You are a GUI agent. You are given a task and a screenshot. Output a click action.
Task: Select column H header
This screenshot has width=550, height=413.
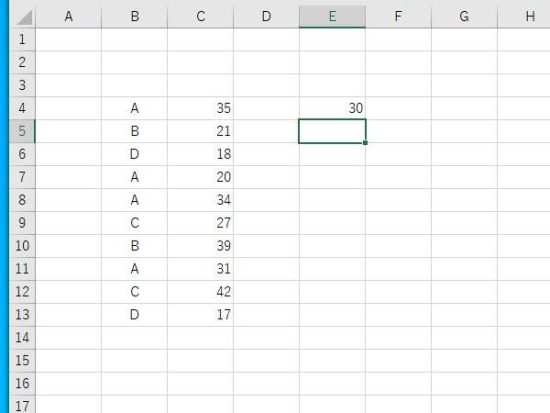click(x=524, y=16)
